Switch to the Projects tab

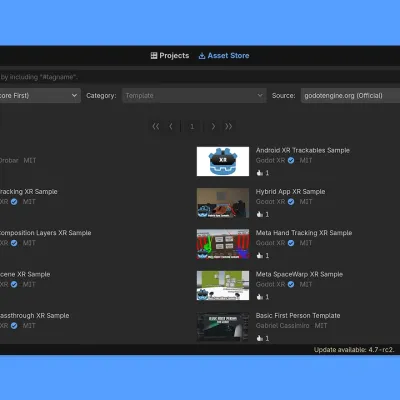(x=170, y=56)
